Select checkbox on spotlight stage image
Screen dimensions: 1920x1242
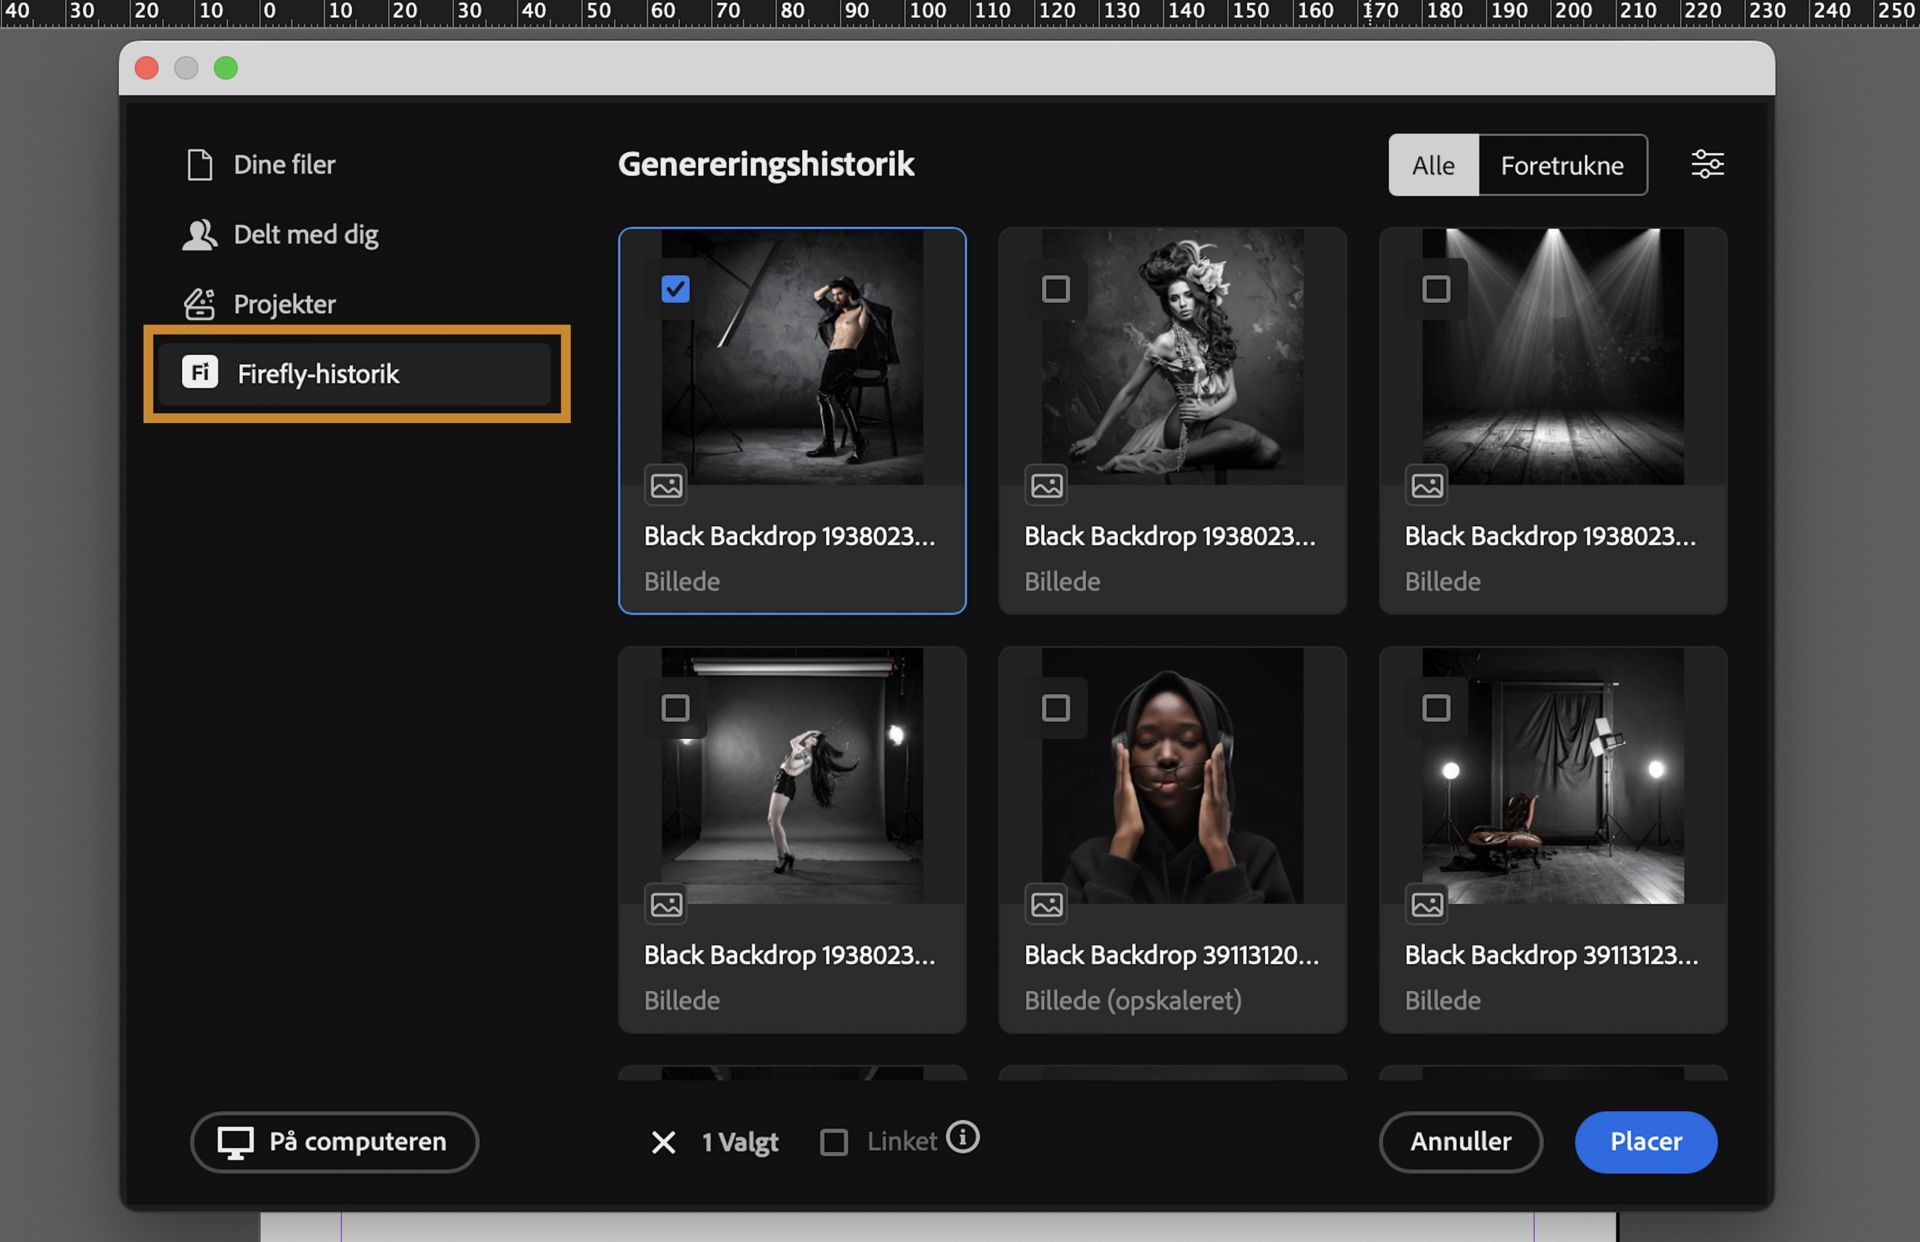click(x=1436, y=289)
